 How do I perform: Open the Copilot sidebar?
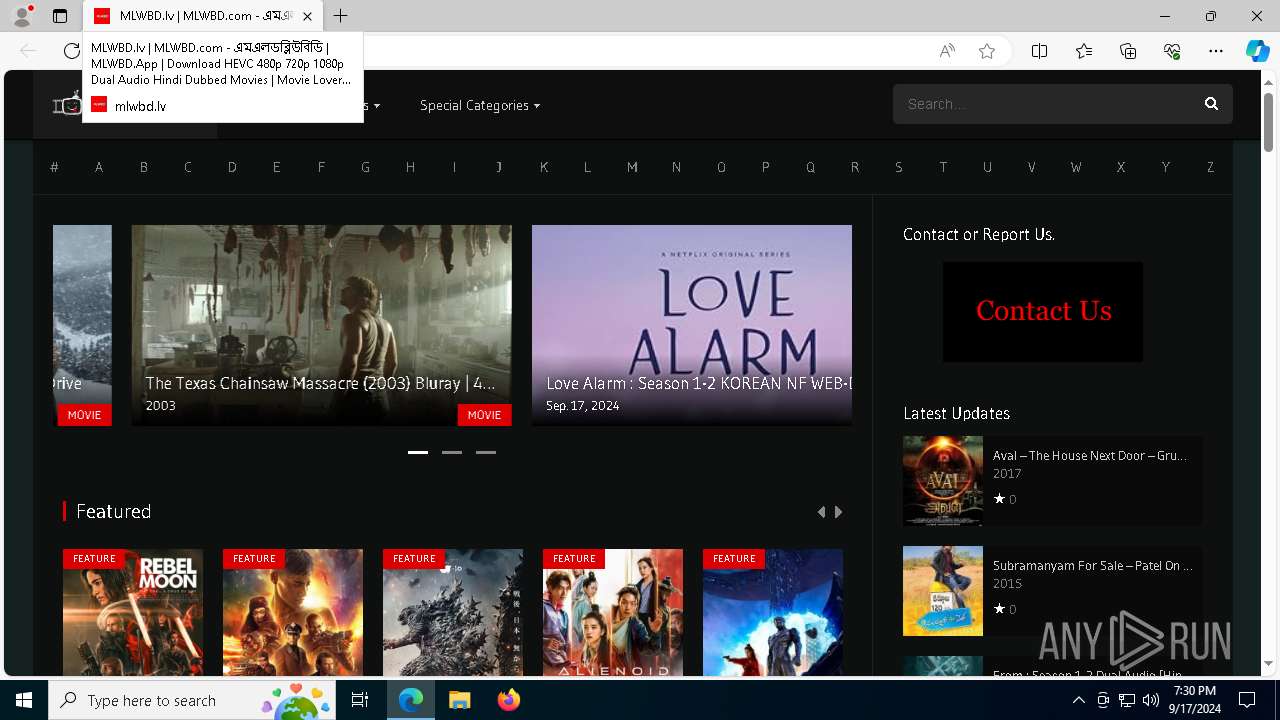pos(1257,51)
